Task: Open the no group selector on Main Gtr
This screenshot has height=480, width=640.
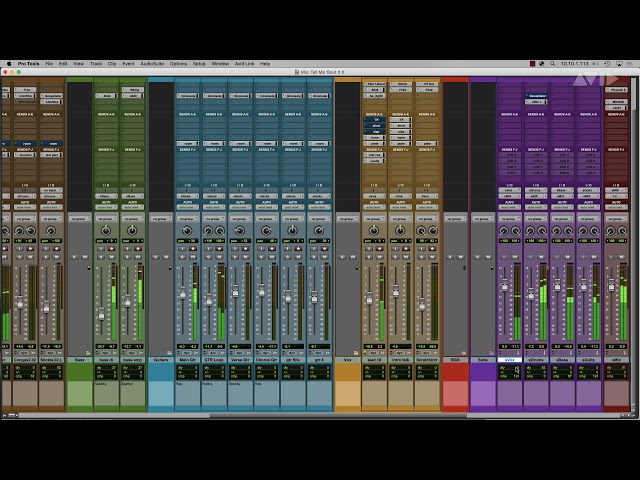Action: pyautogui.click(x=187, y=219)
